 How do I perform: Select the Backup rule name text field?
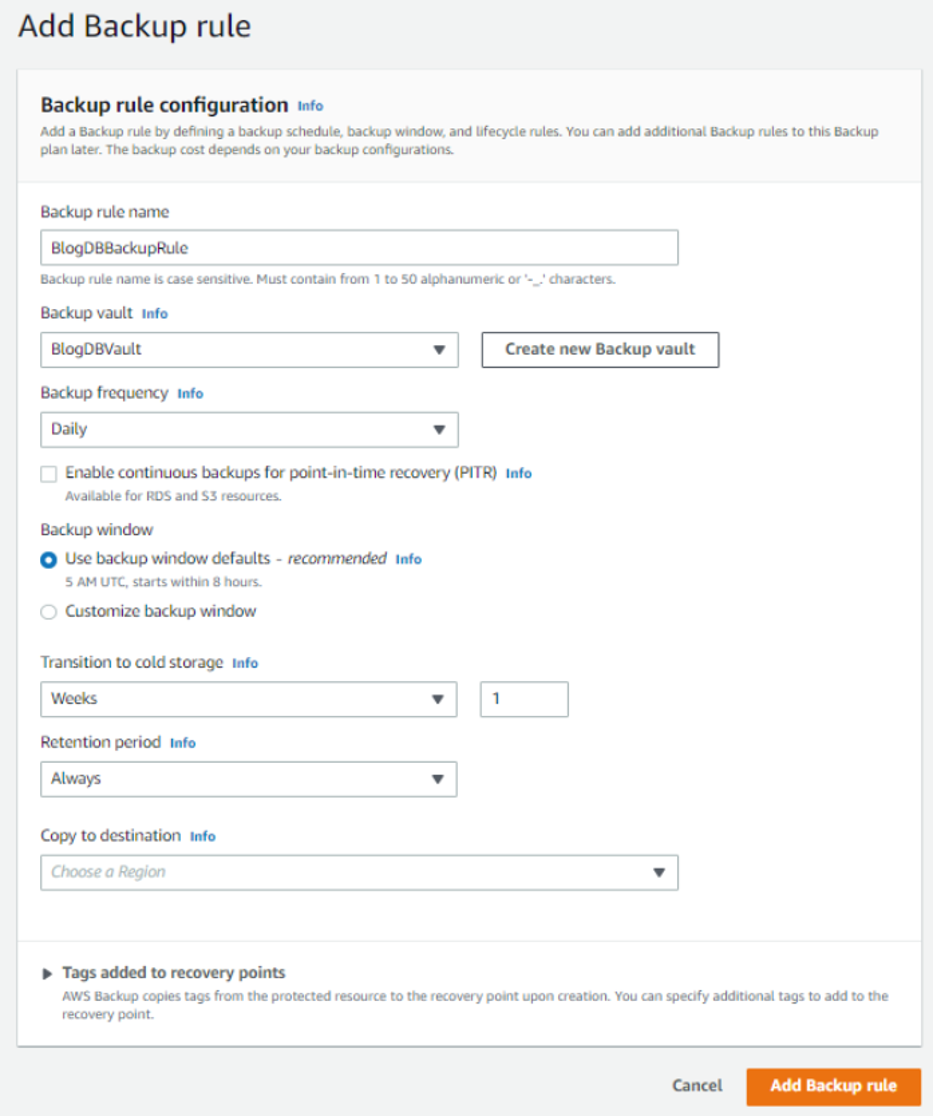(x=359, y=247)
